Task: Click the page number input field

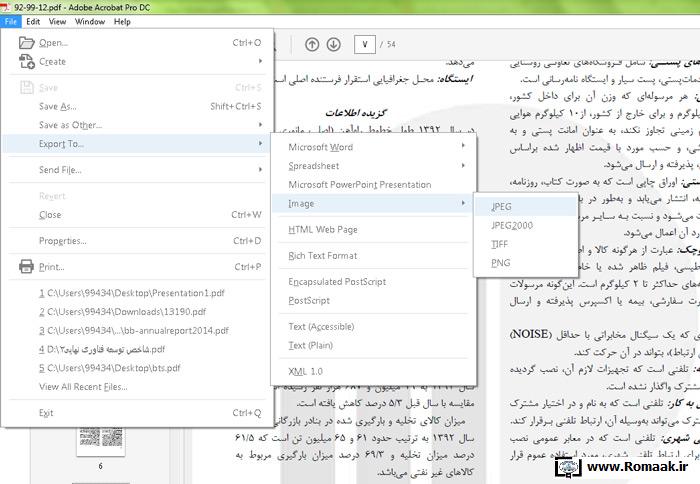Action: 365,44
